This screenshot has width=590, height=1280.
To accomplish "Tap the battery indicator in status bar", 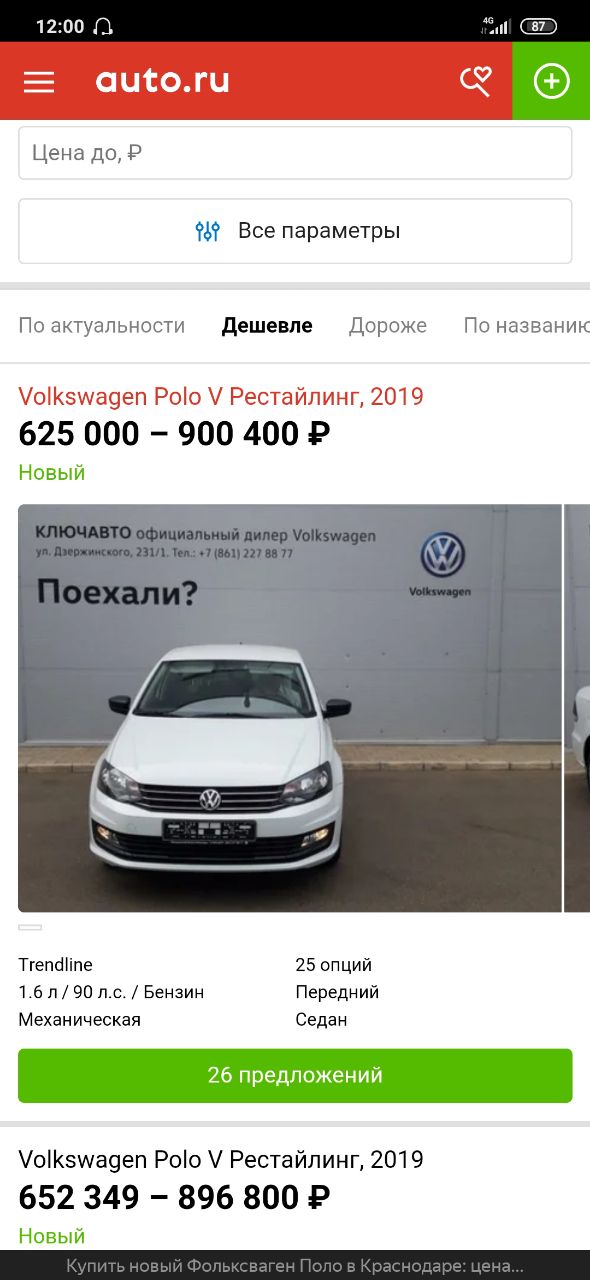I will 538,27.
